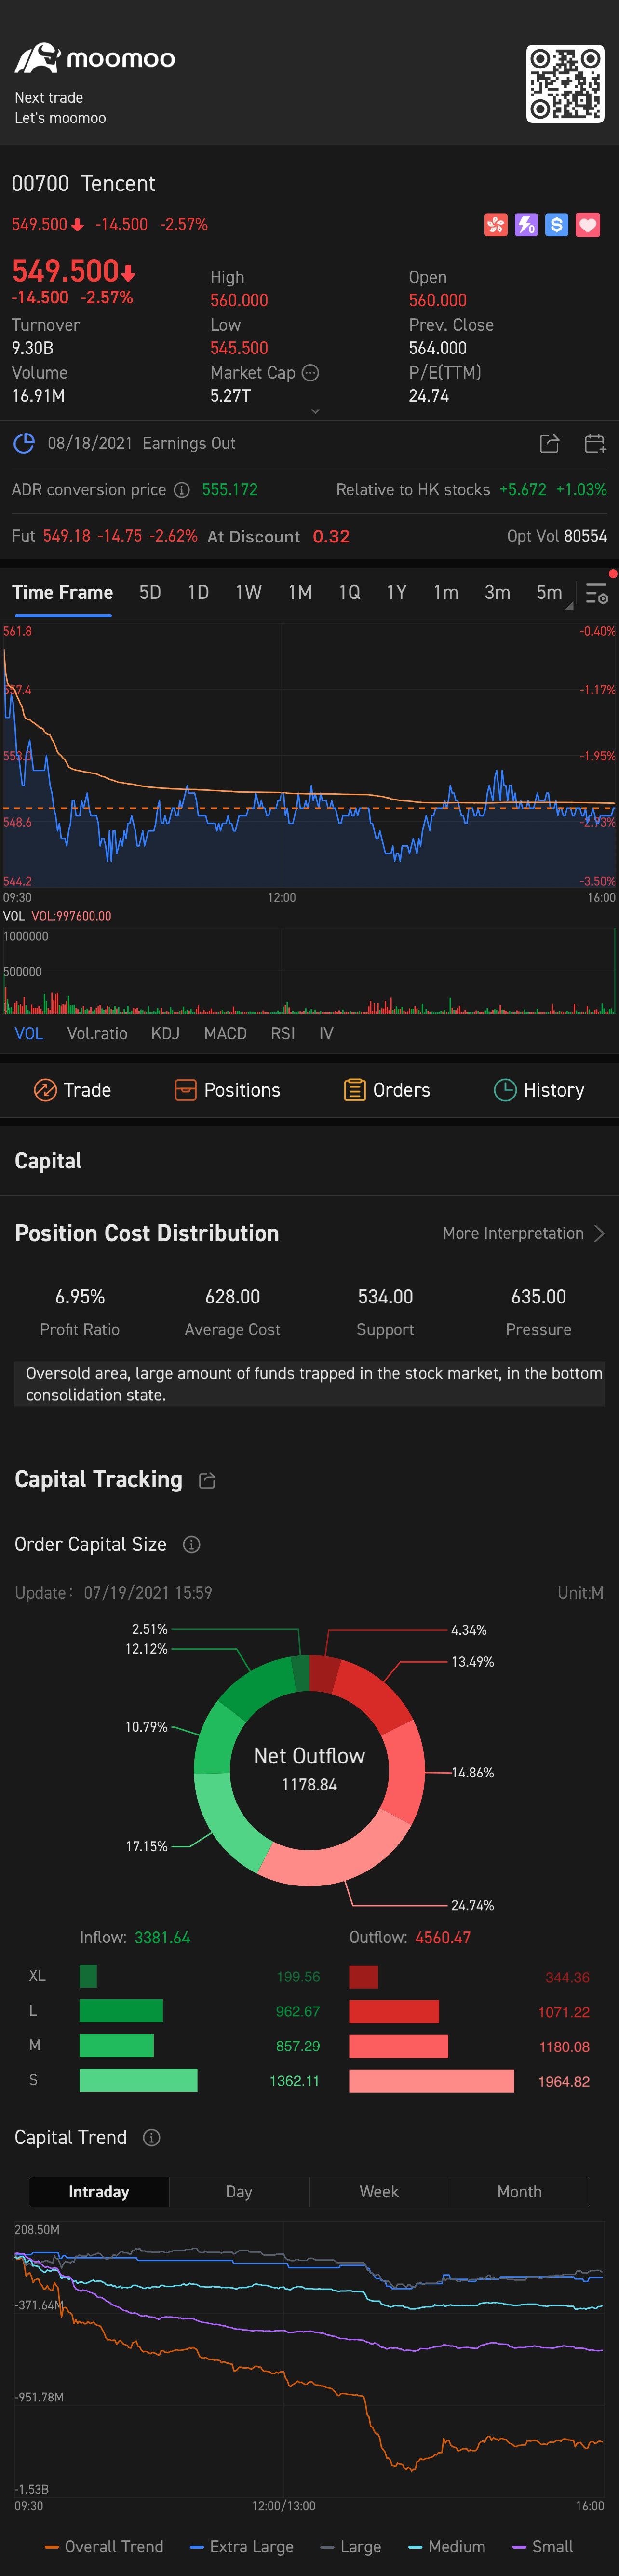
Task: Select the KDJ indicator
Action: coord(165,1033)
